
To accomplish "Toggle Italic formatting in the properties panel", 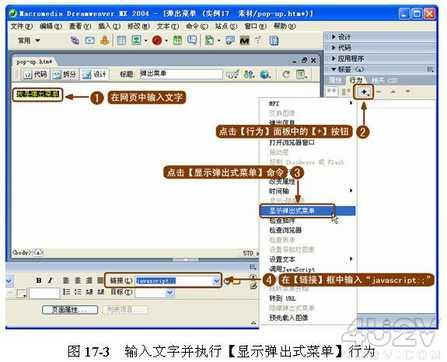I will click(50, 280).
